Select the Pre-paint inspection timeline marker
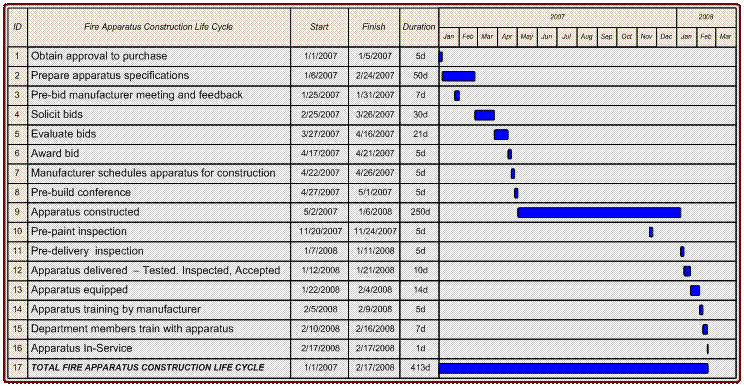The image size is (744, 386). pos(651,232)
